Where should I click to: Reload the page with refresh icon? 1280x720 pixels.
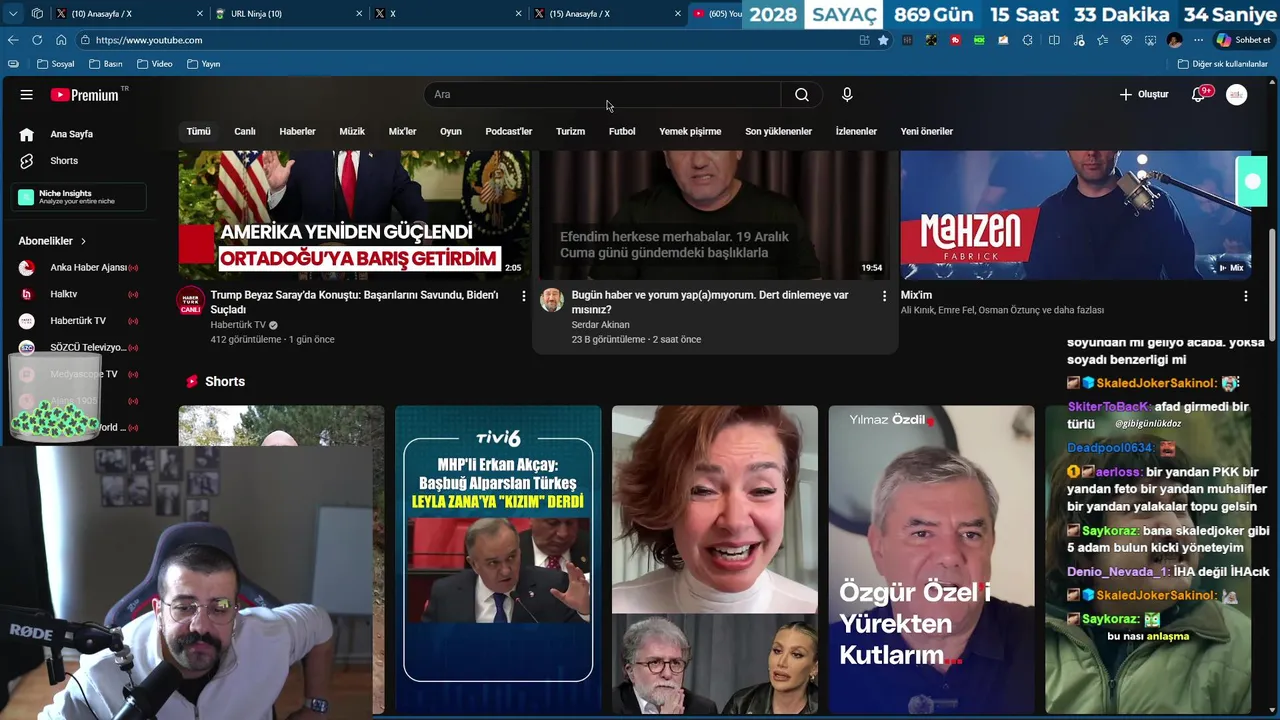tap(37, 40)
